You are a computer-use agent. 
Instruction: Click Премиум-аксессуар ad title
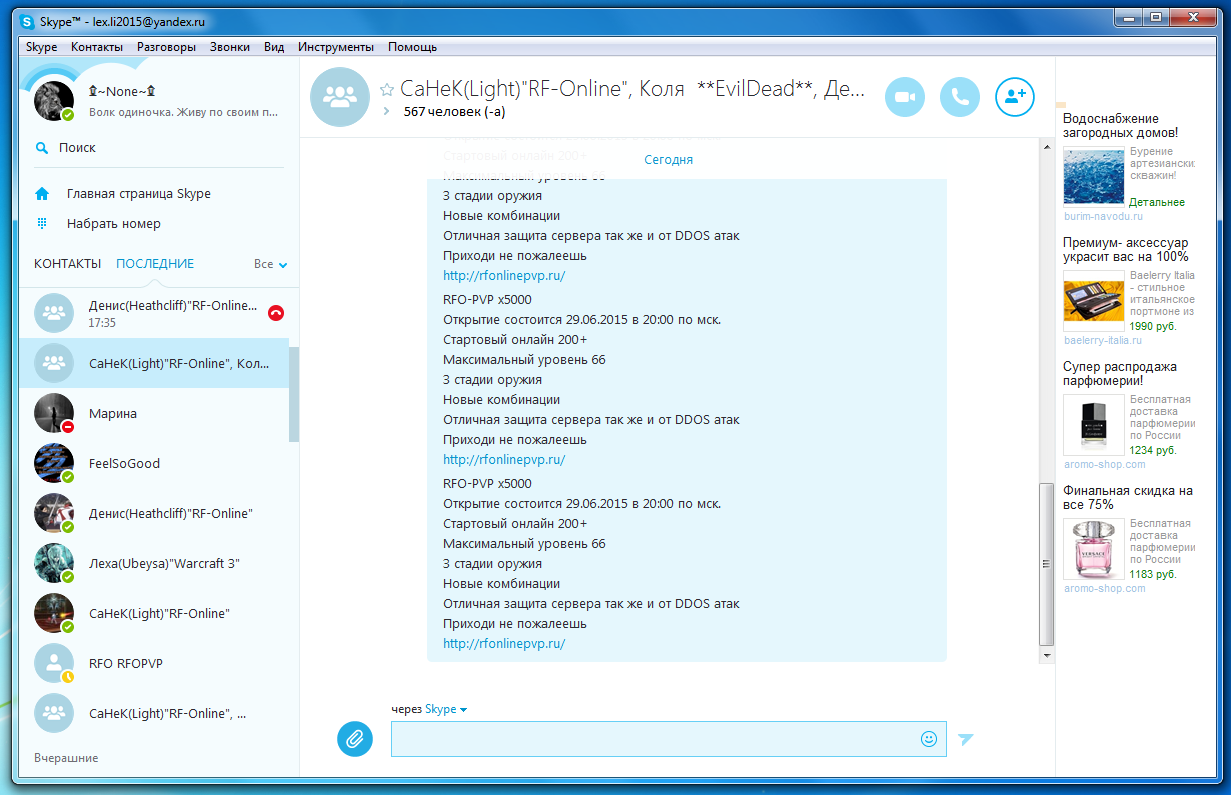click(x=1125, y=250)
